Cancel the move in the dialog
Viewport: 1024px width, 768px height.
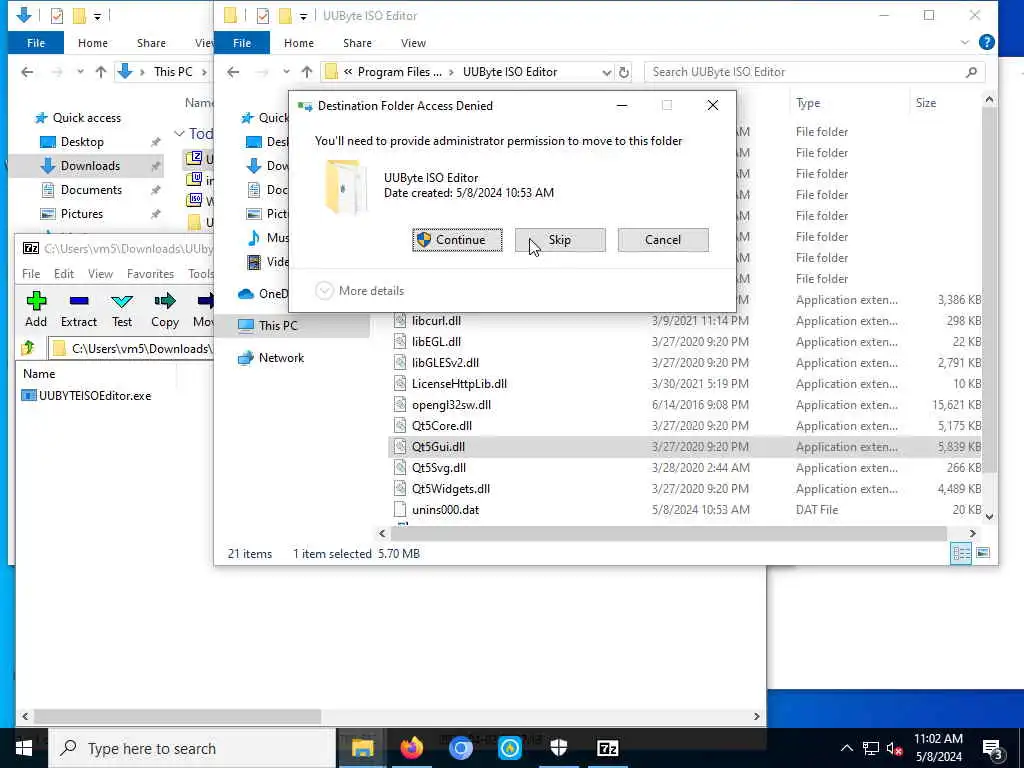[663, 240]
